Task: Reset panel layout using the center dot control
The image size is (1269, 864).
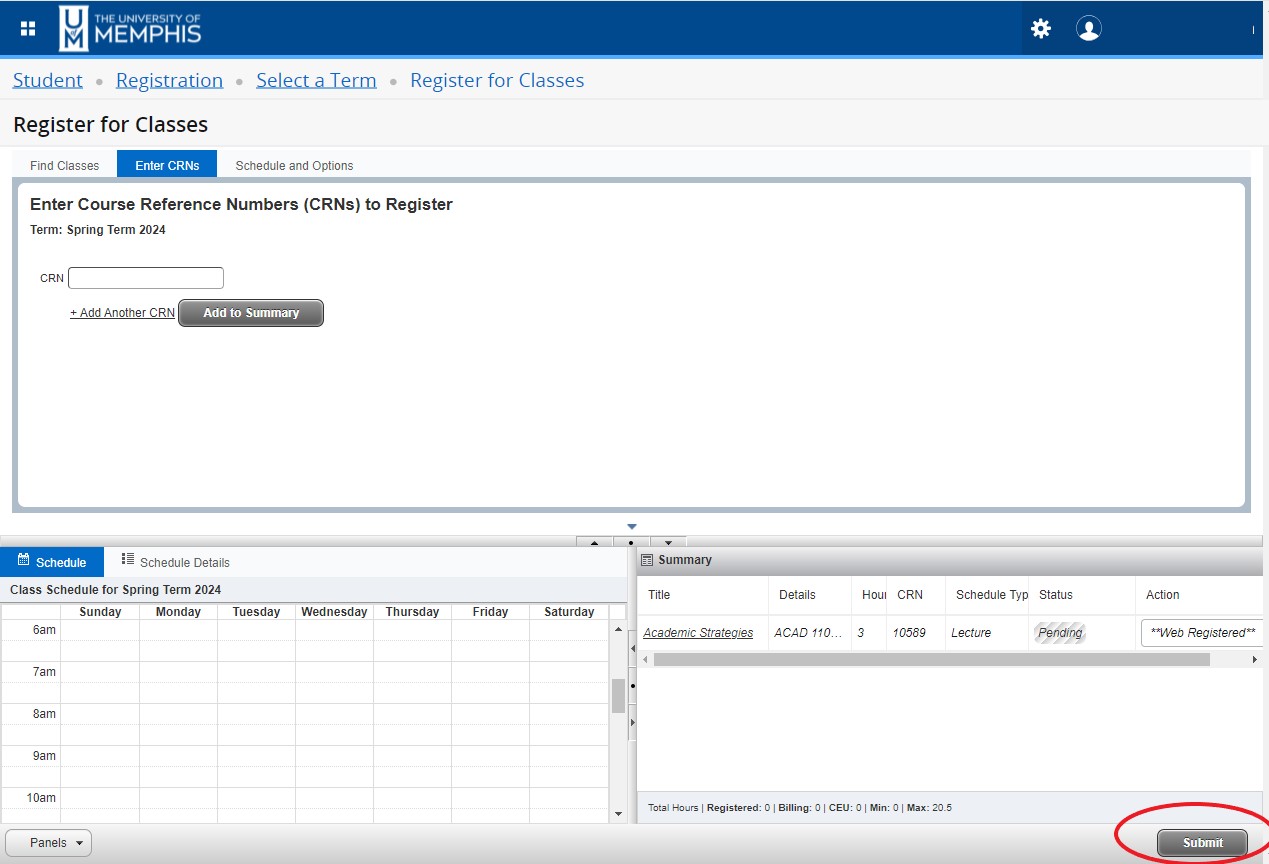Action: pos(631,543)
